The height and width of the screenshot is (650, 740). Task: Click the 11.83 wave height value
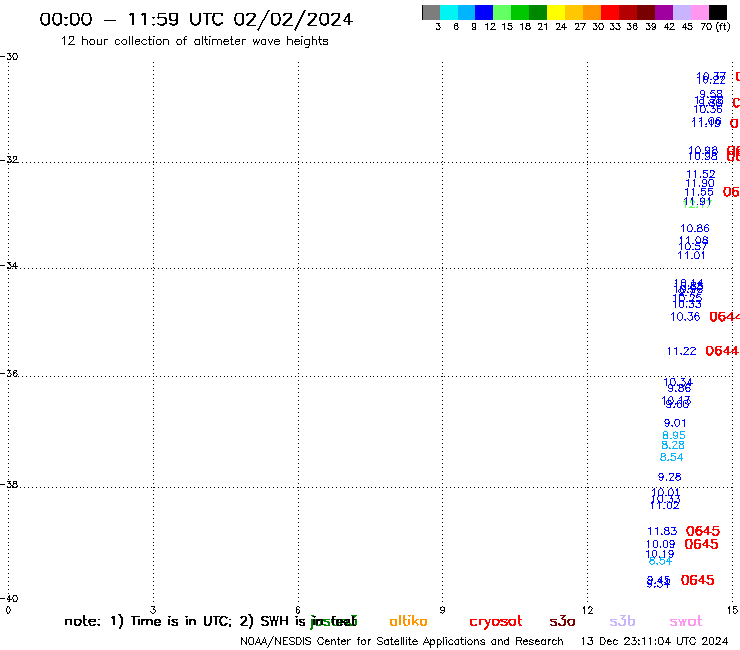(x=662, y=532)
